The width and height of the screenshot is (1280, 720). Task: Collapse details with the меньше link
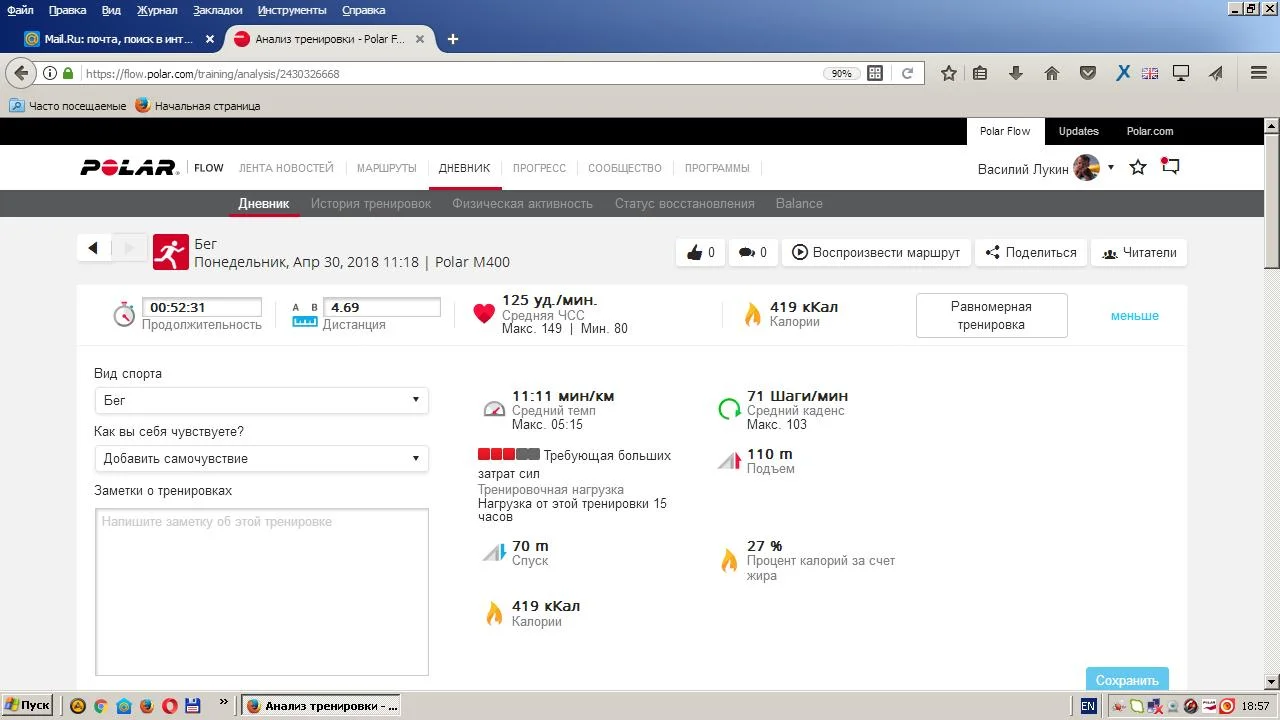click(1135, 316)
